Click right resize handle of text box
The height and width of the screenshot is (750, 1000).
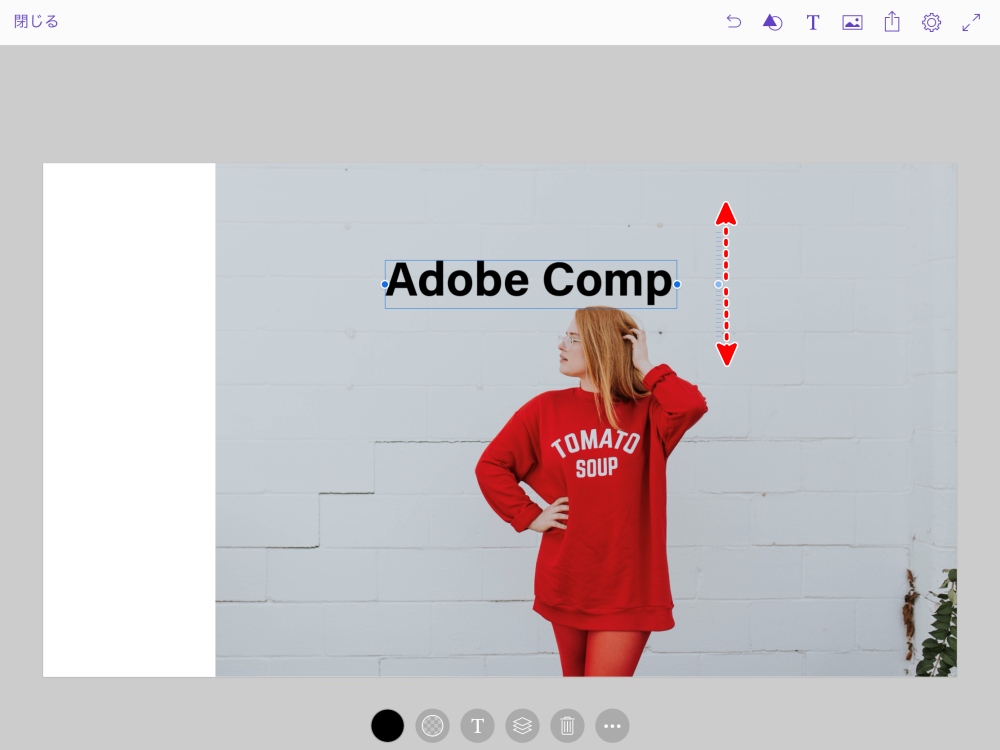coord(677,284)
